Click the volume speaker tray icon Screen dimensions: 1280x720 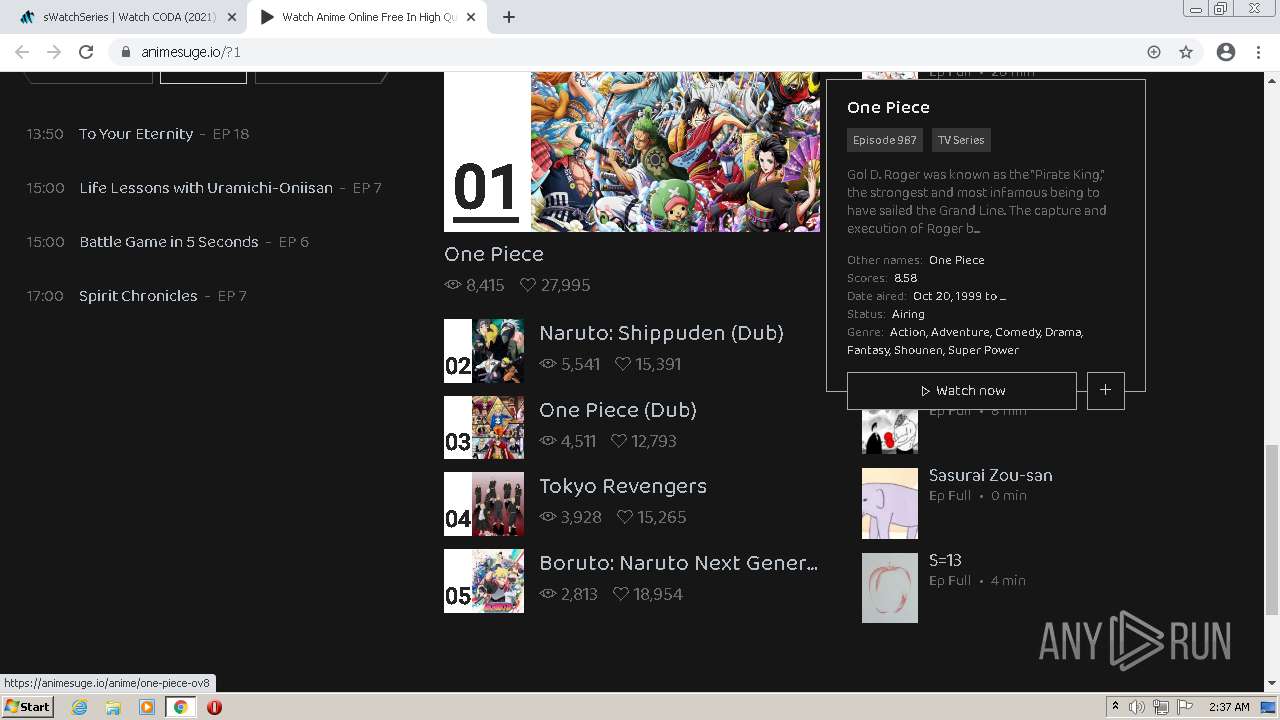click(1138, 707)
